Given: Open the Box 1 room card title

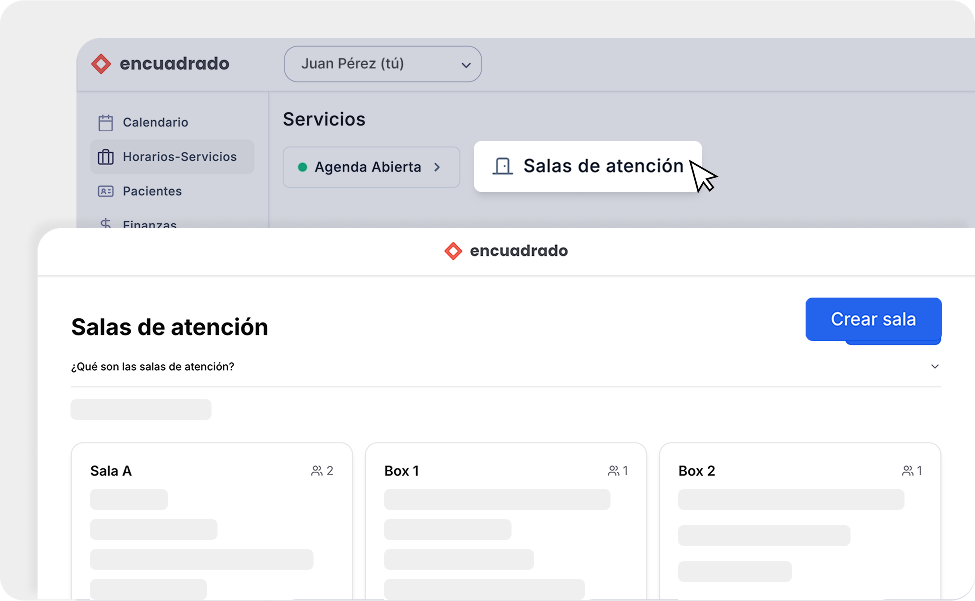Looking at the screenshot, I should (x=402, y=471).
